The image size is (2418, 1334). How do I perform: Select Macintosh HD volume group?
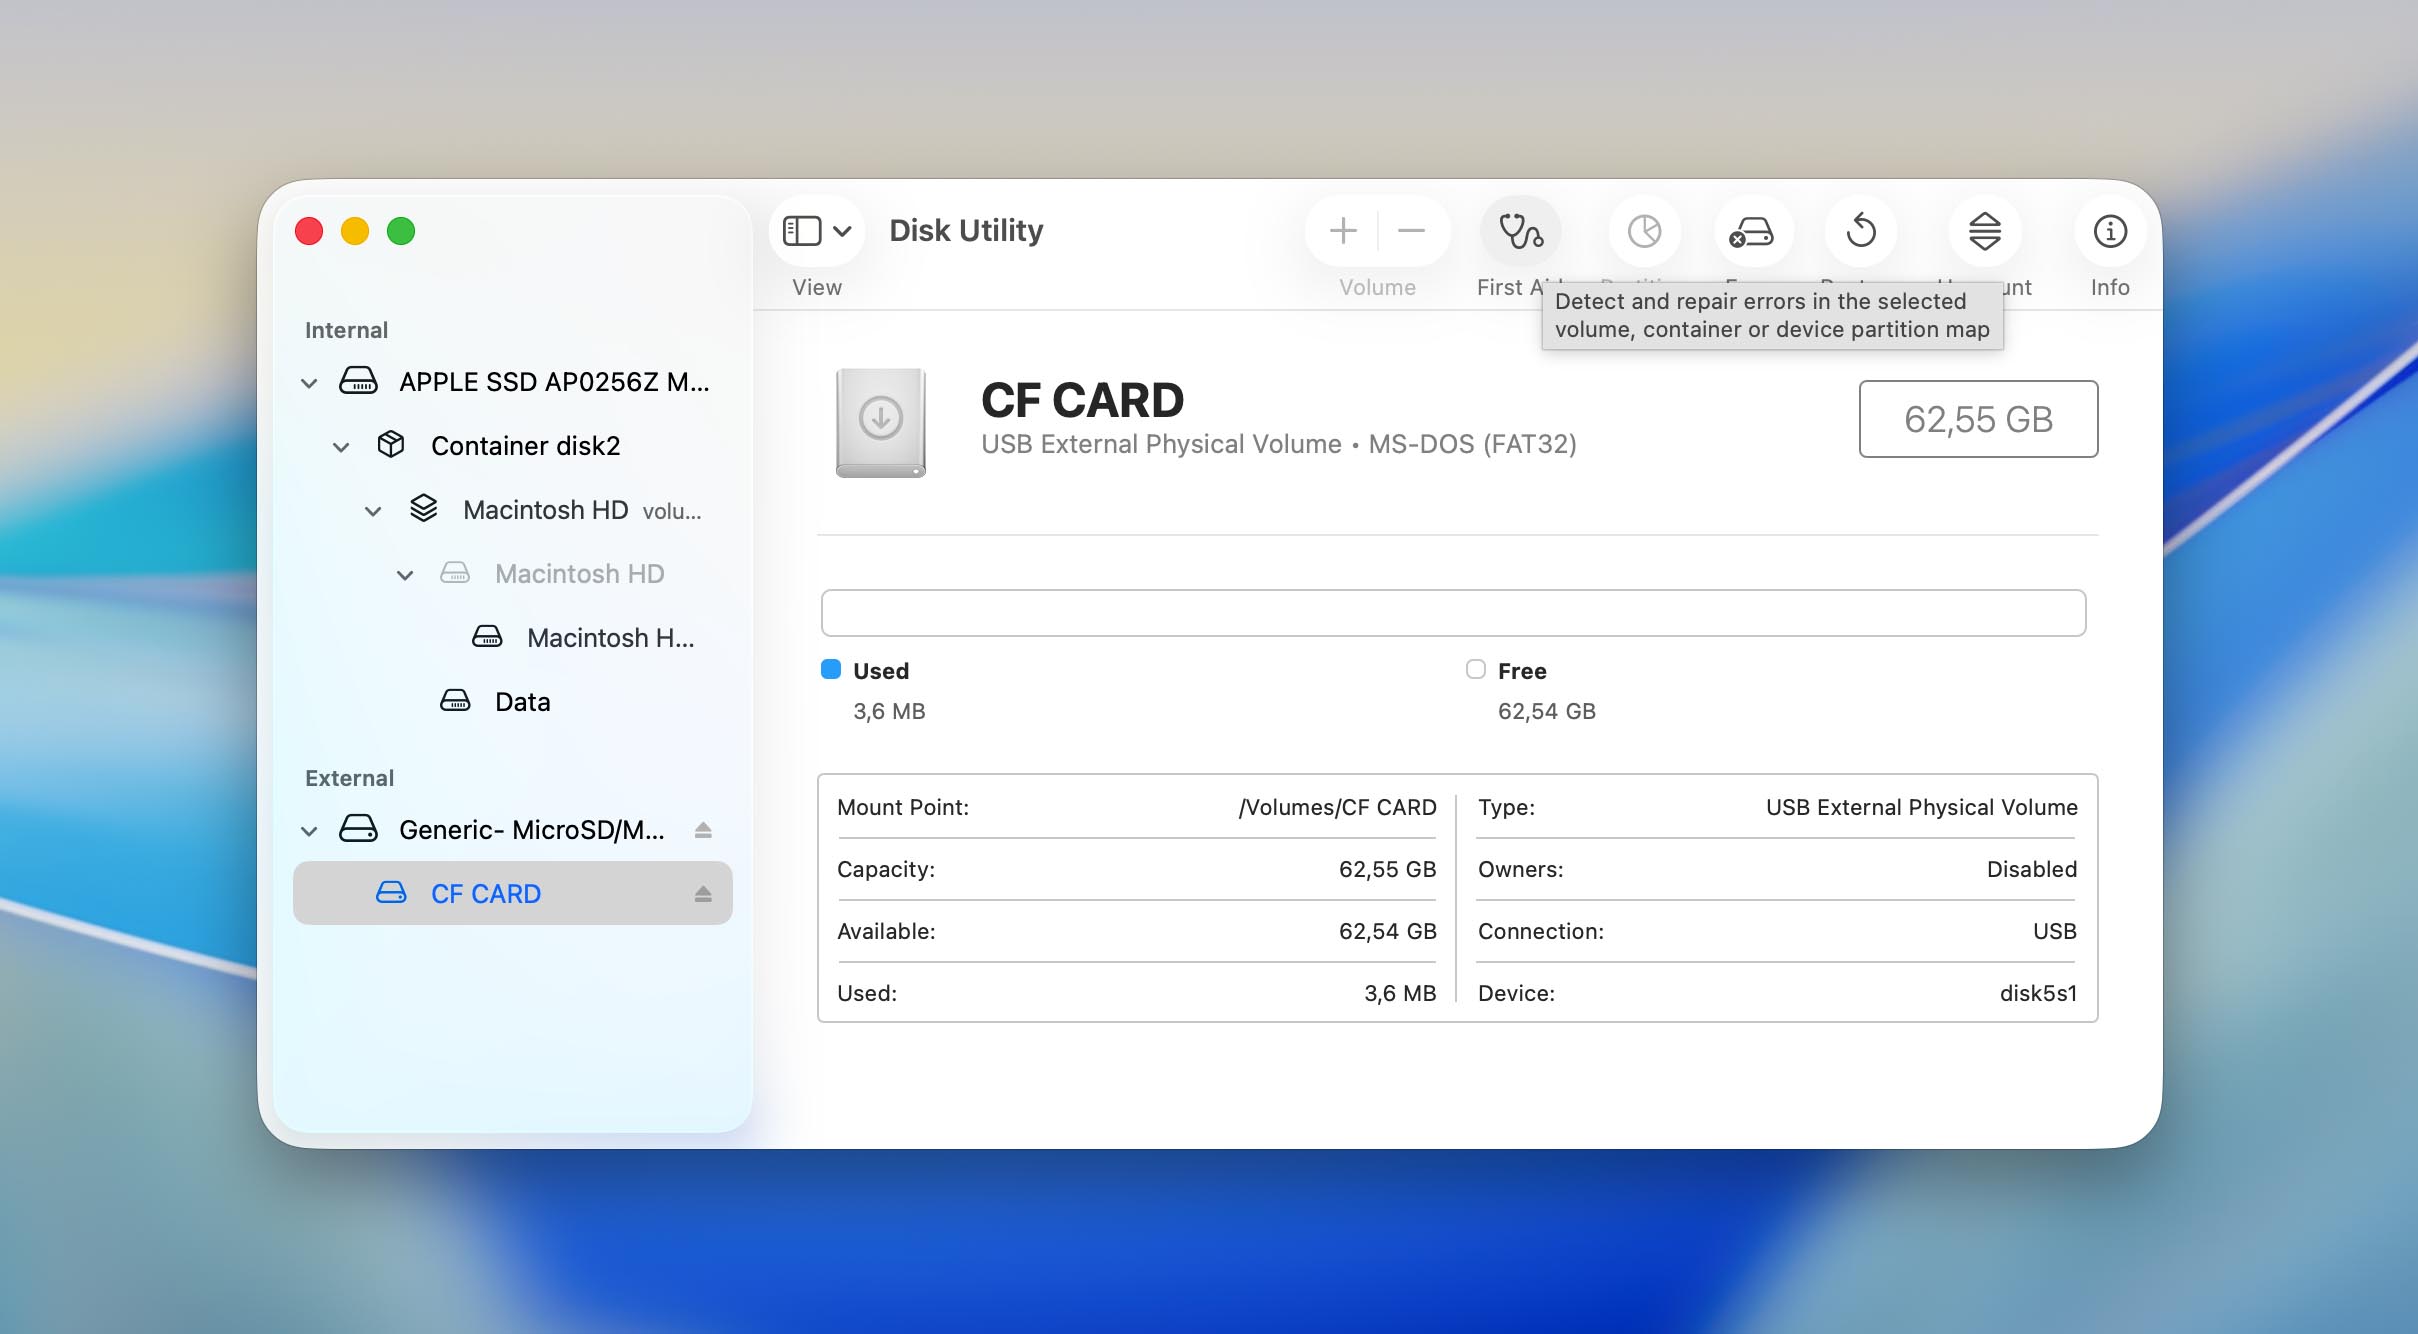(545, 510)
